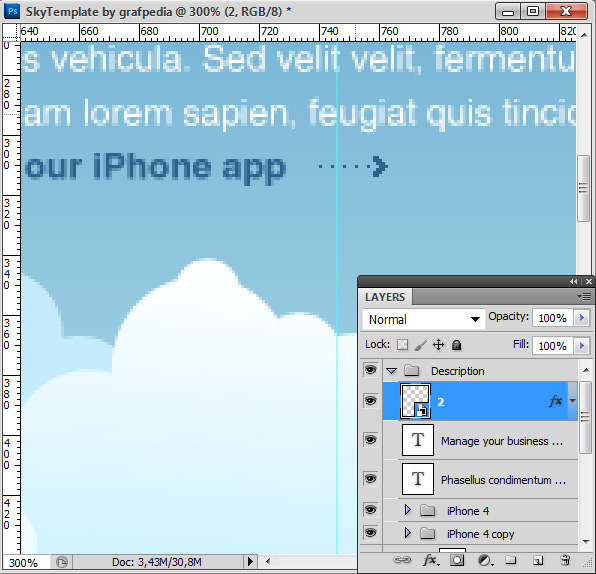Click the Fill 100% field
The image size is (596, 574).
554,346
